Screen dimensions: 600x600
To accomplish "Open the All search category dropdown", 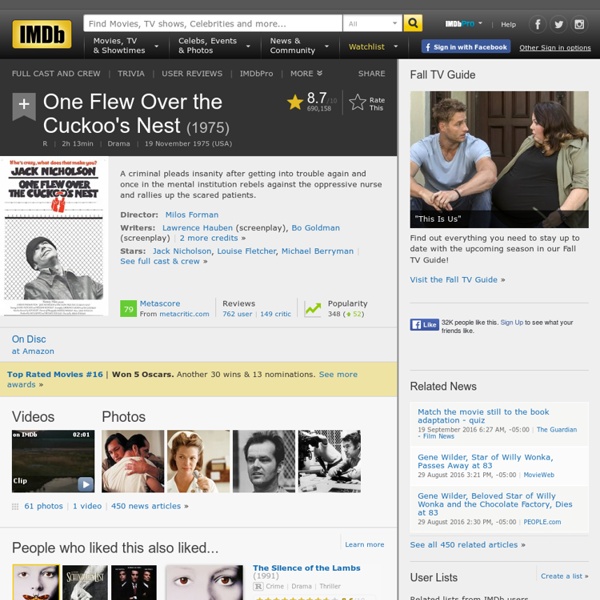I will coord(372,23).
